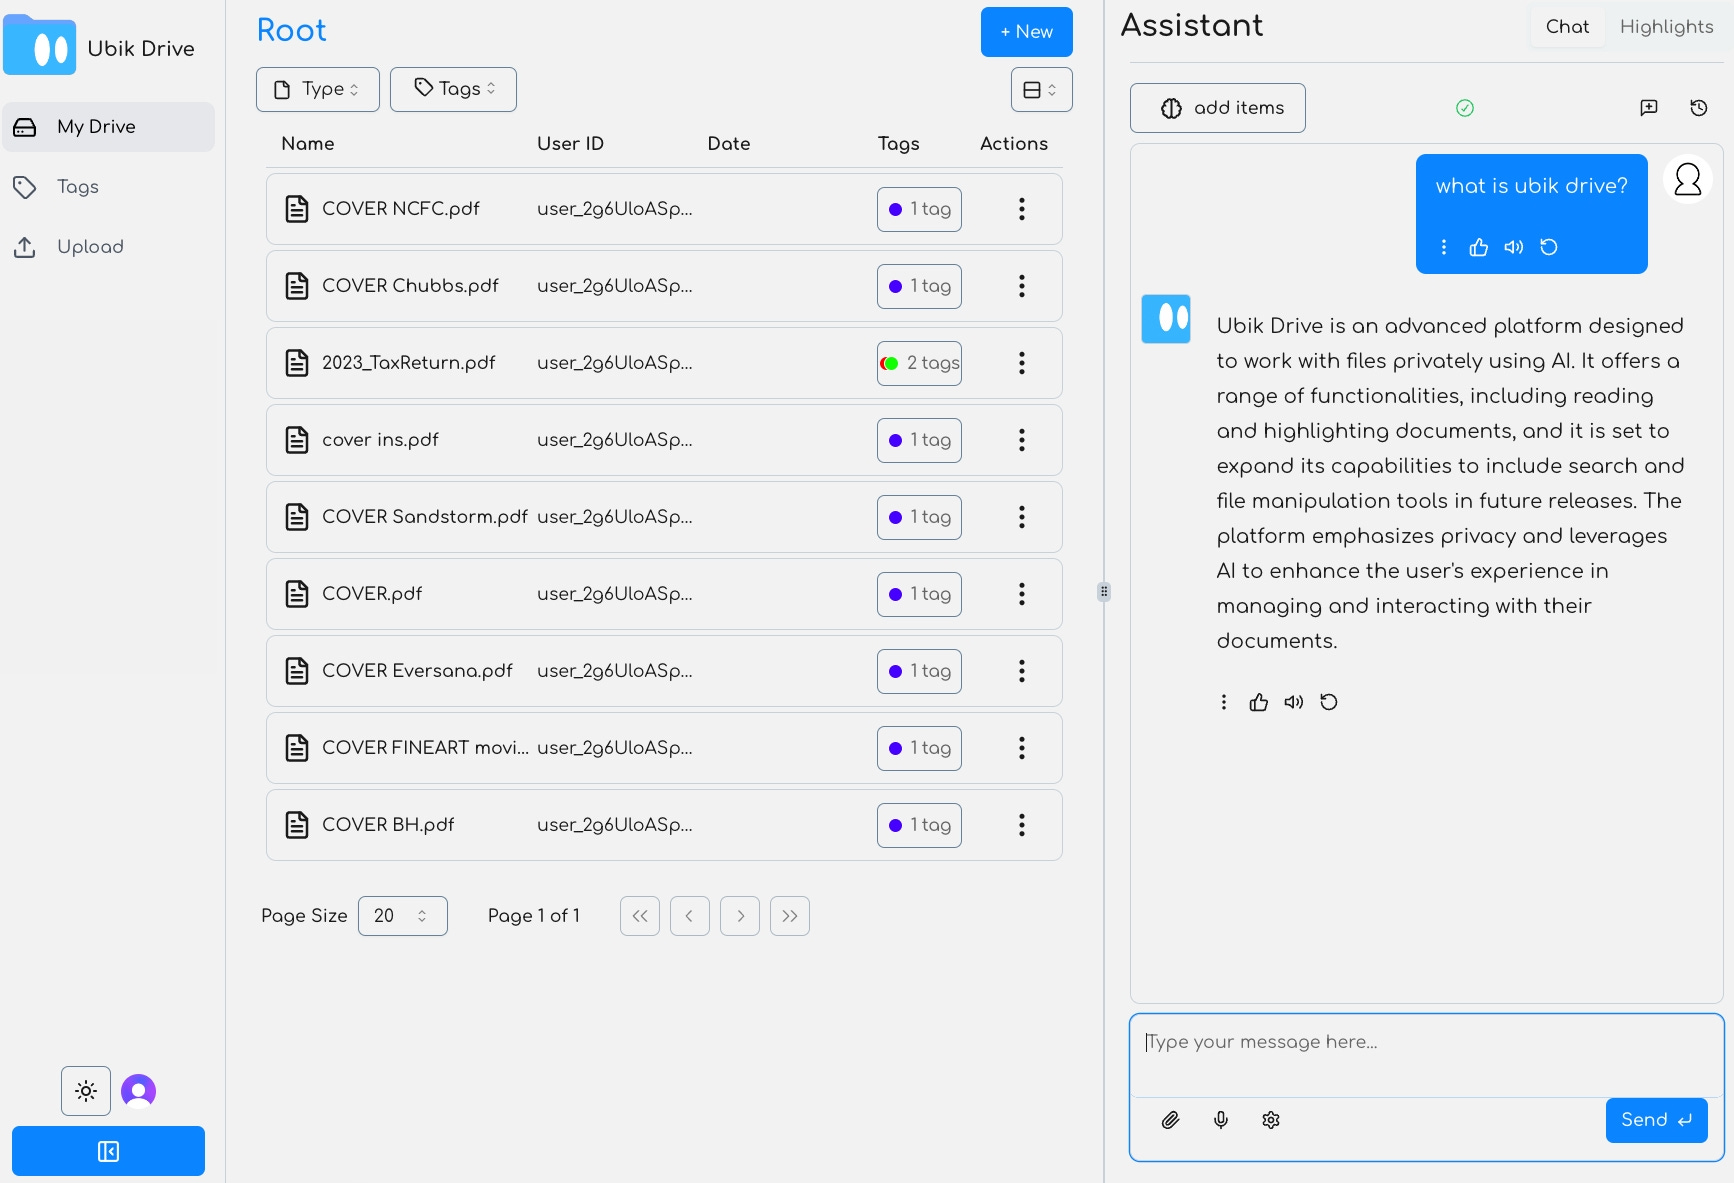Toggle light/dark theme sun icon
The image size is (1734, 1183).
coord(86,1091)
